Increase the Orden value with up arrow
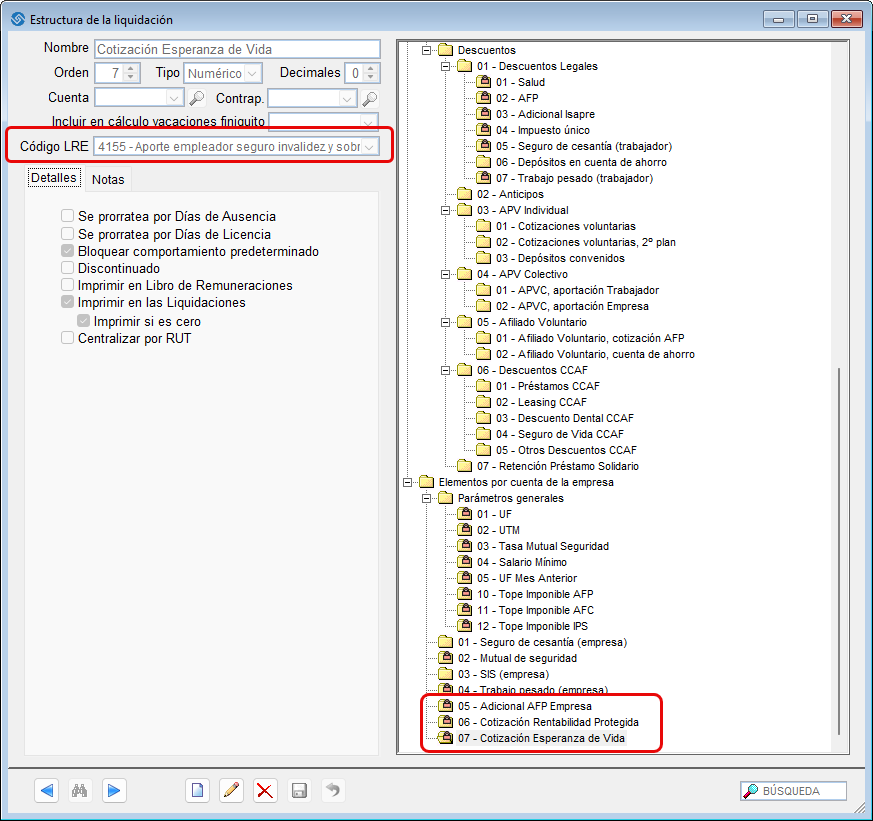This screenshot has width=873, height=821. [x=131, y=68]
